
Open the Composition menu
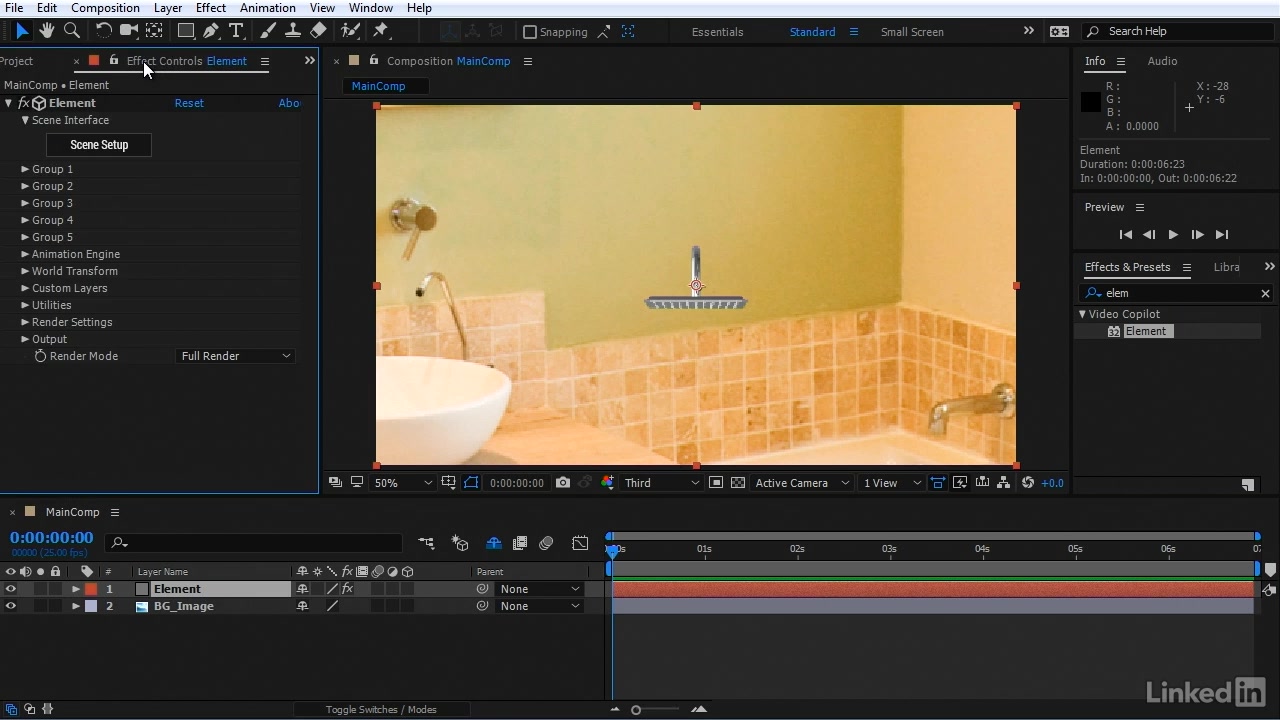105,8
